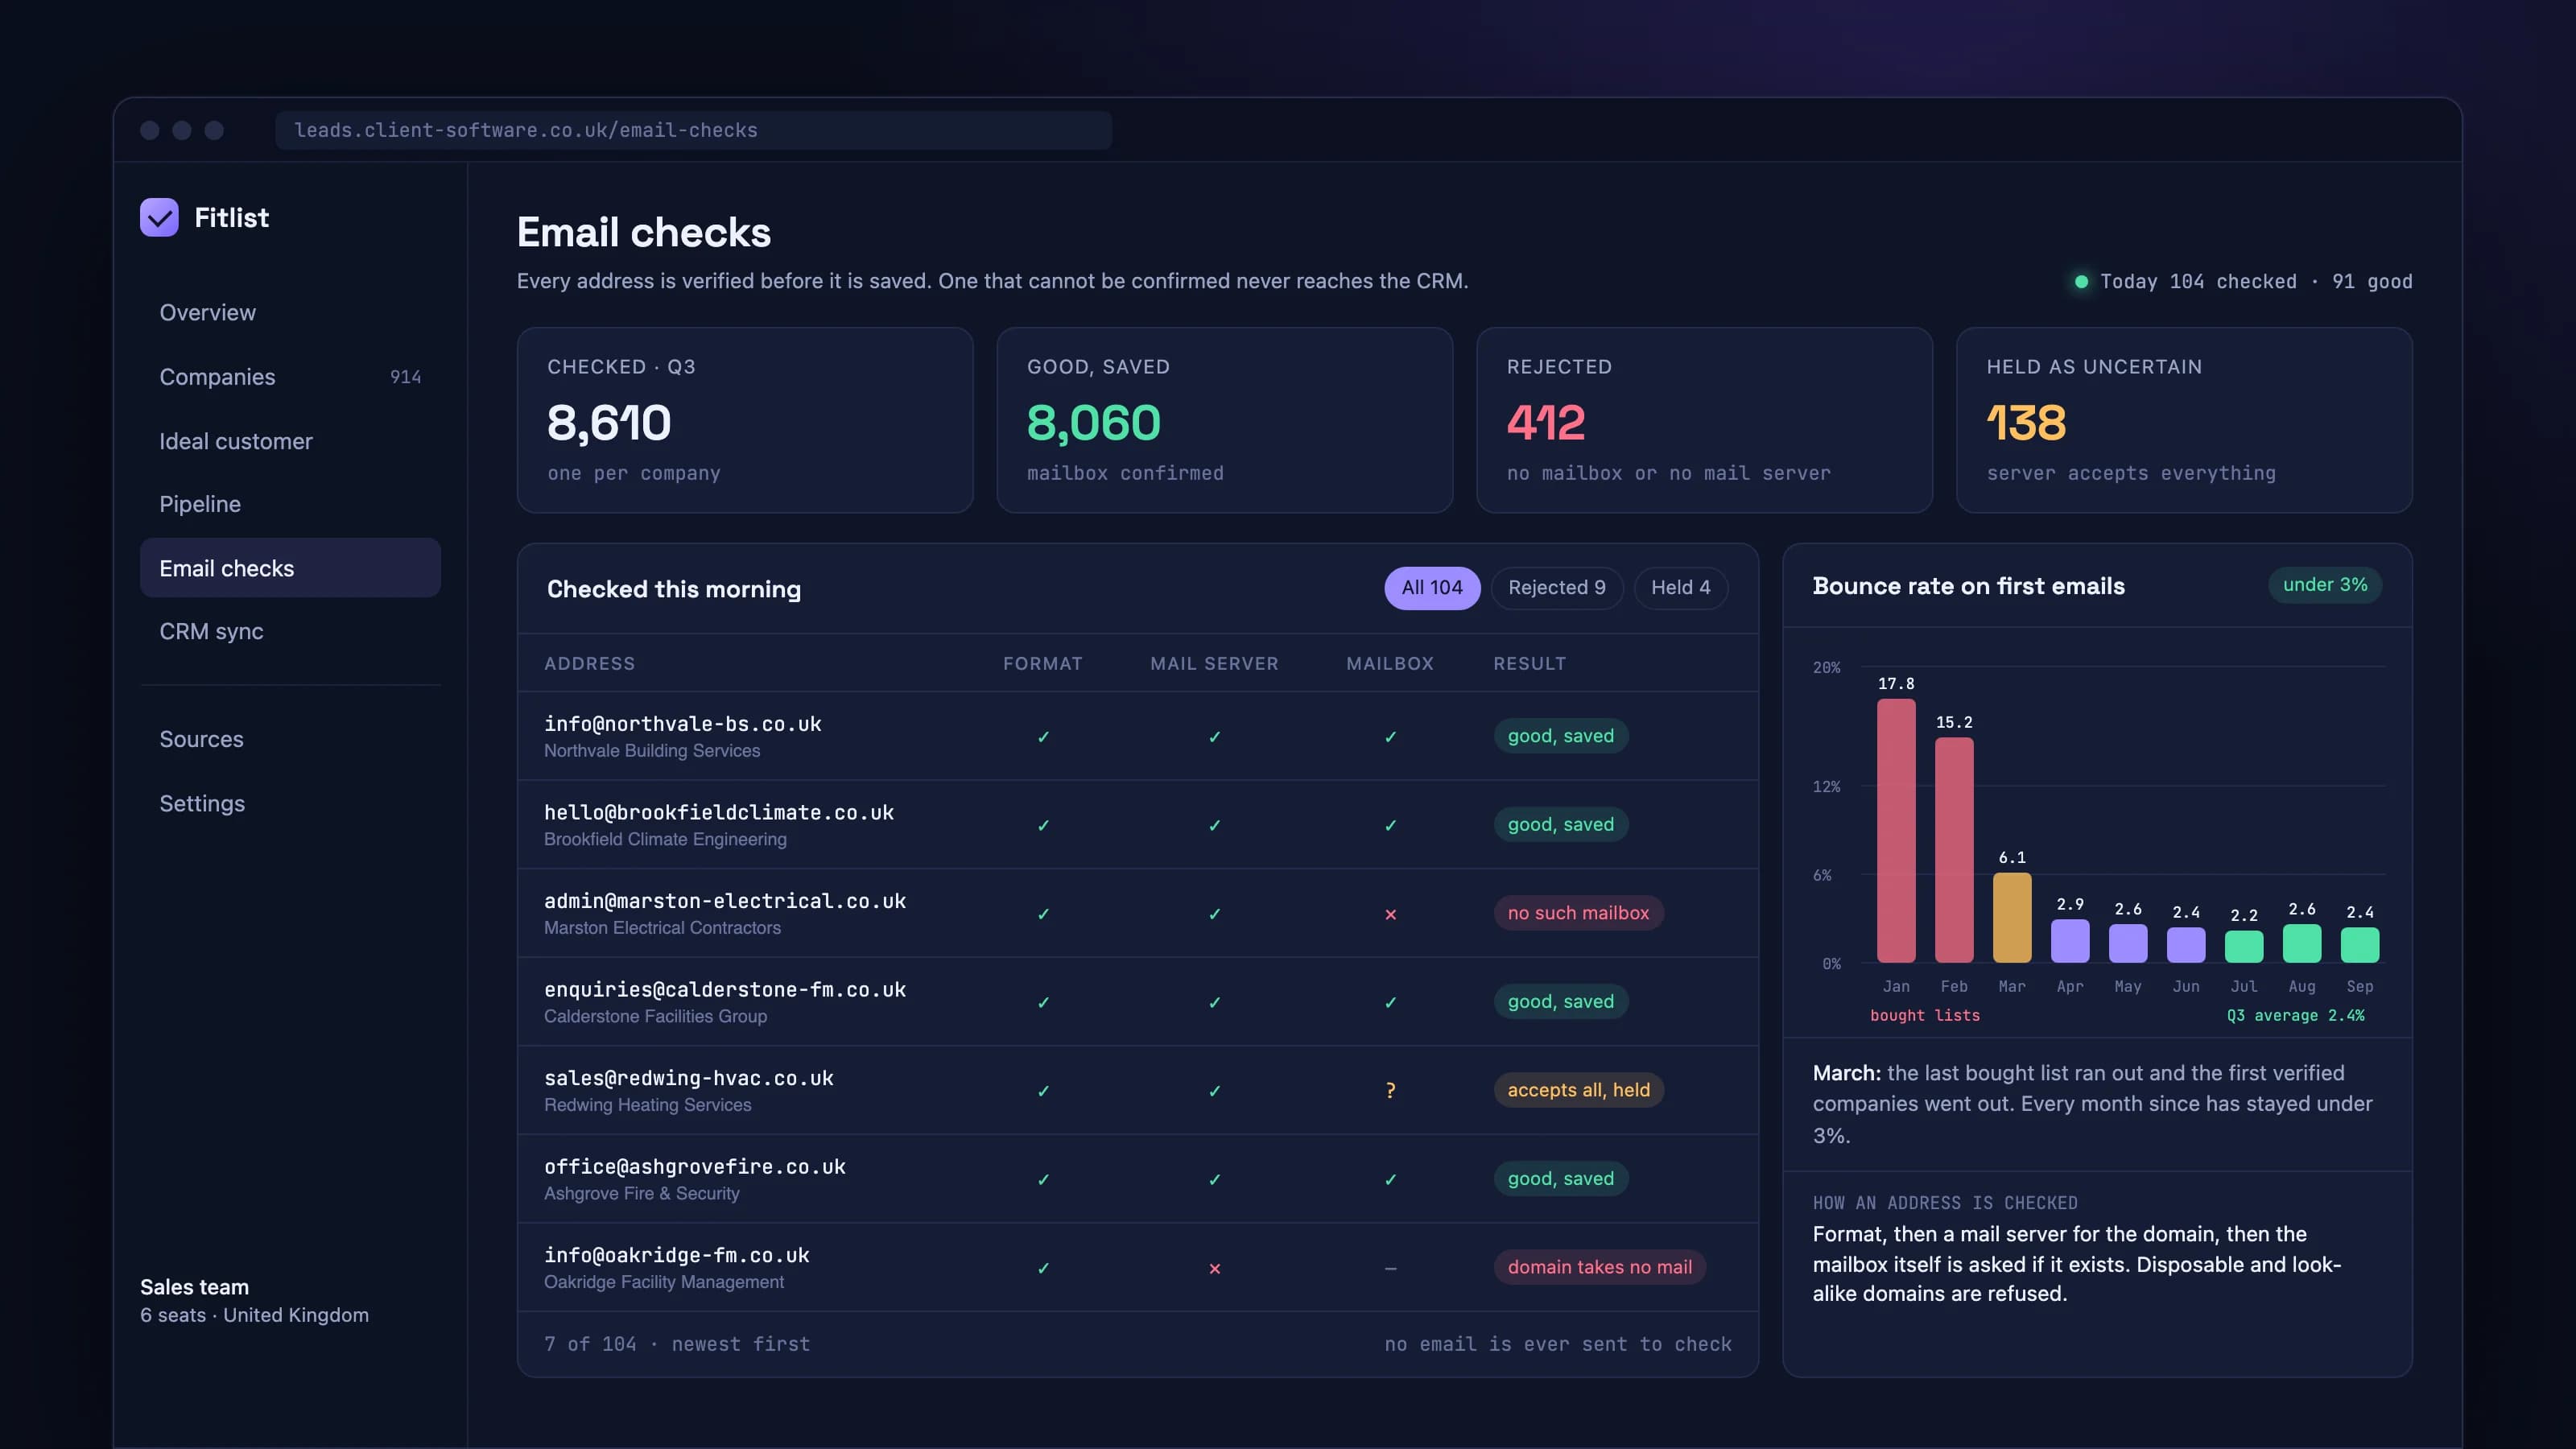Click the March 6.1 amber bar
This screenshot has height=1449, width=2576.
(x=2012, y=917)
